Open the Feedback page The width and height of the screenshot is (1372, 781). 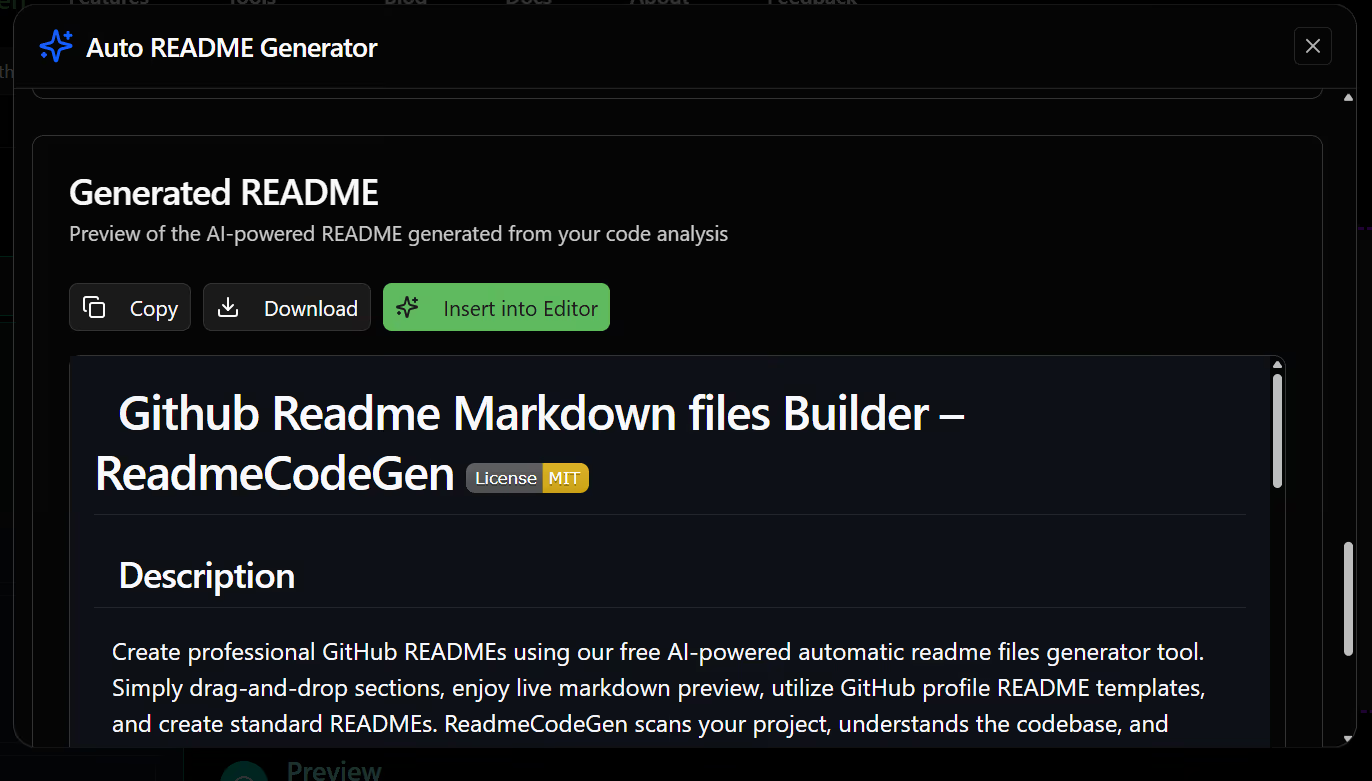click(811, 4)
